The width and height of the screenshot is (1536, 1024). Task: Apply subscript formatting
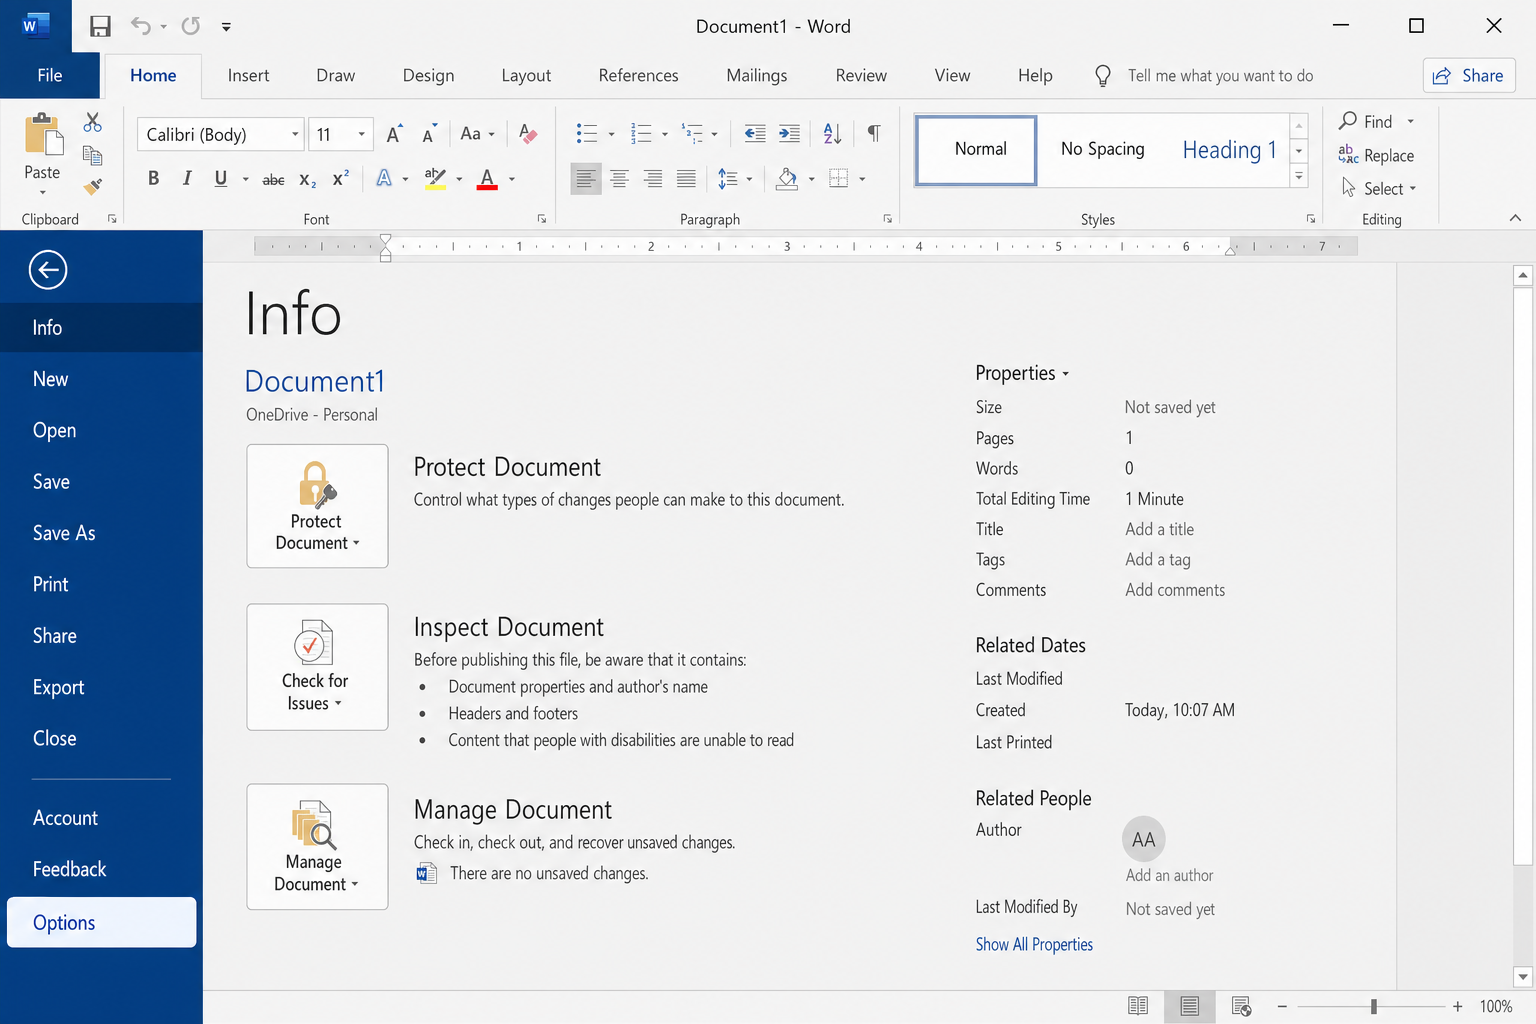(308, 180)
